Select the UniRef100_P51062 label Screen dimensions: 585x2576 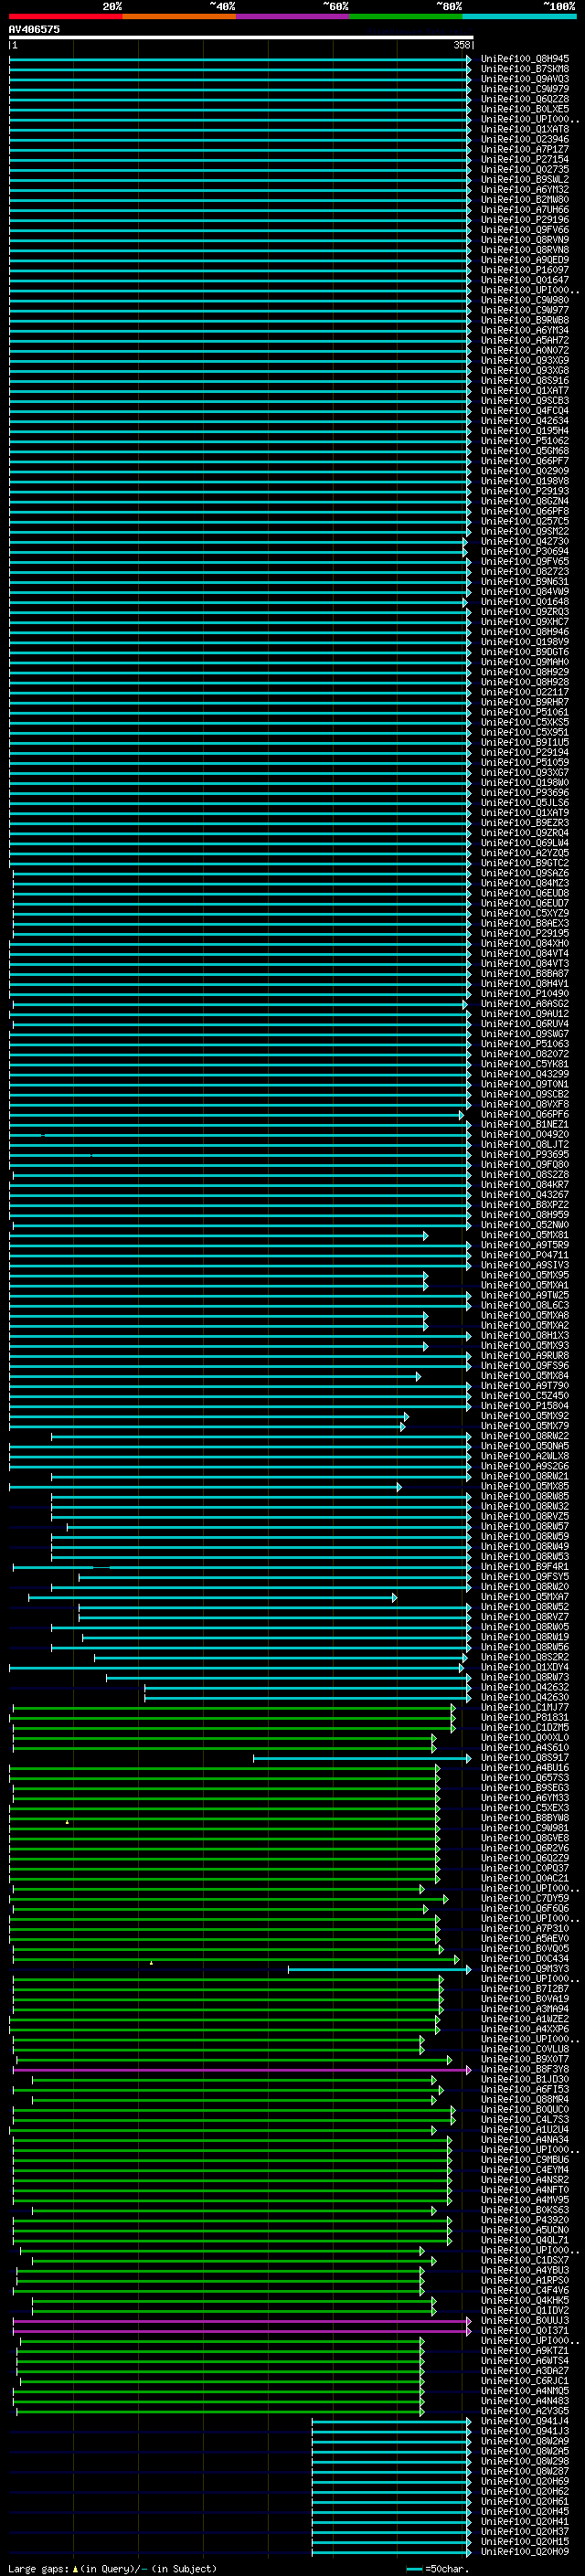coord(525,441)
